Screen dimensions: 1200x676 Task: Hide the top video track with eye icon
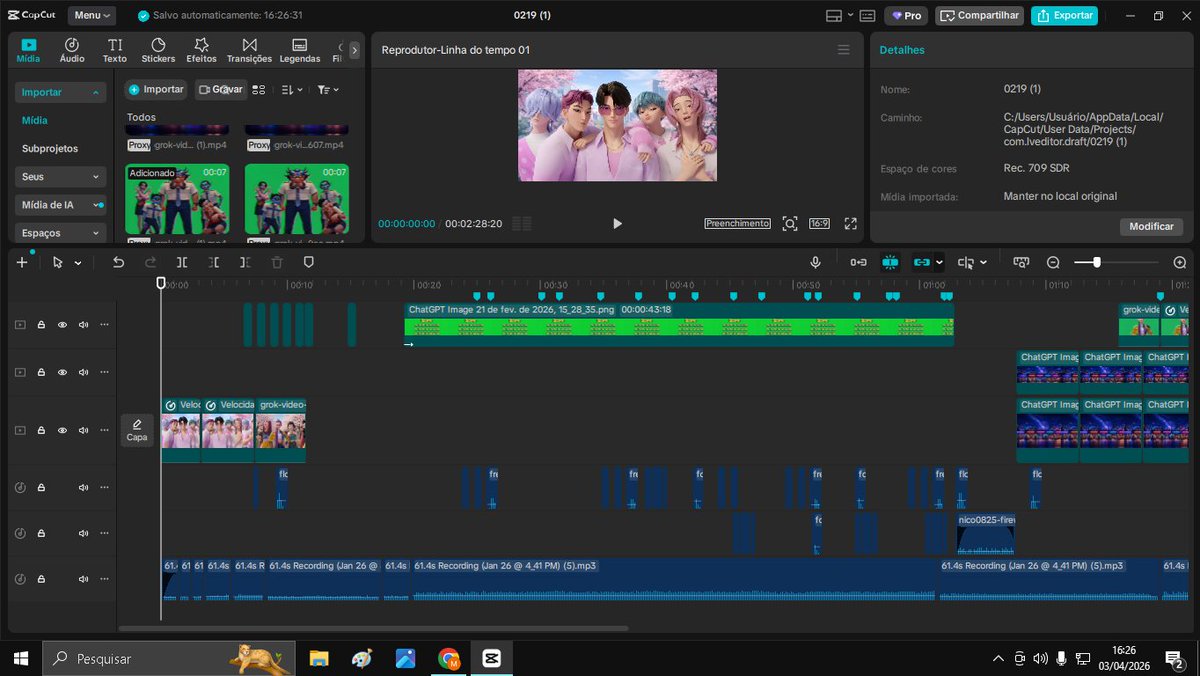[x=62, y=325]
